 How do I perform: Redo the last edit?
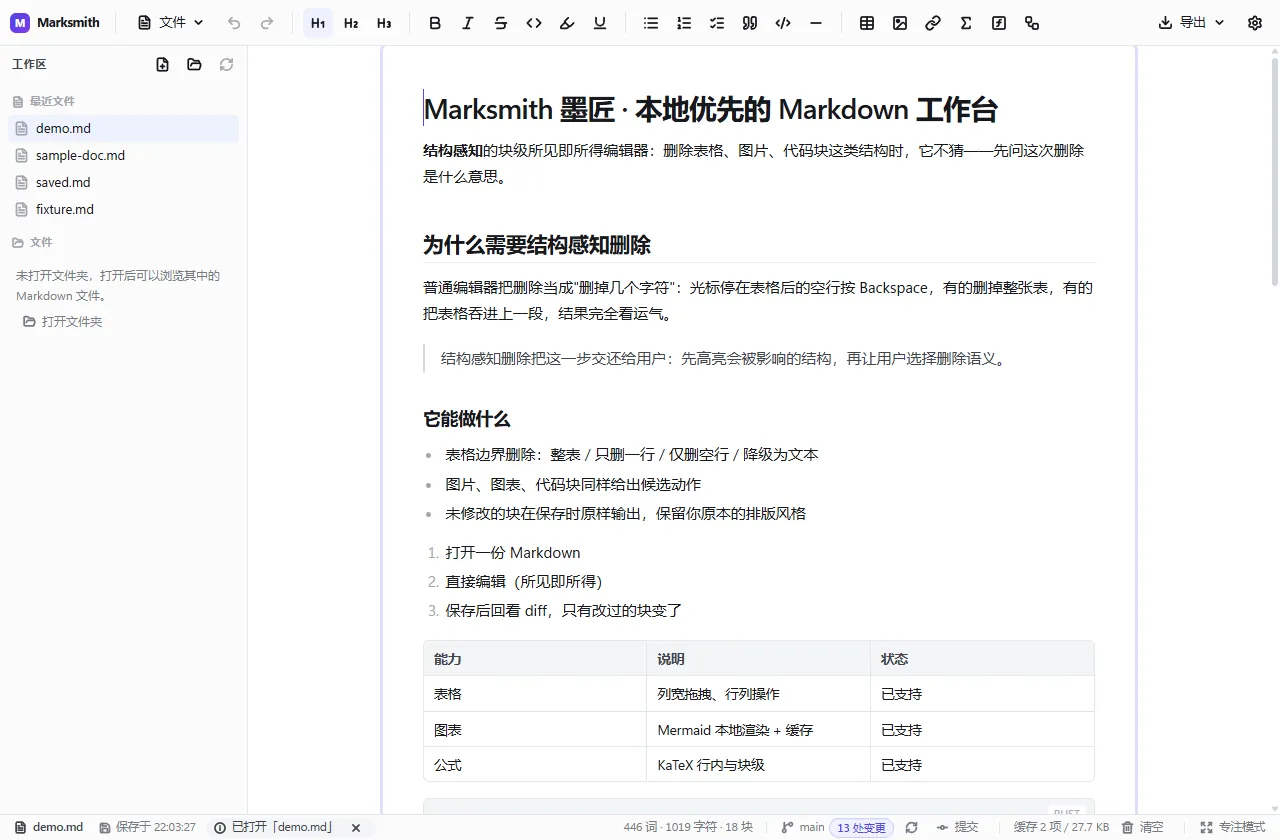267,23
